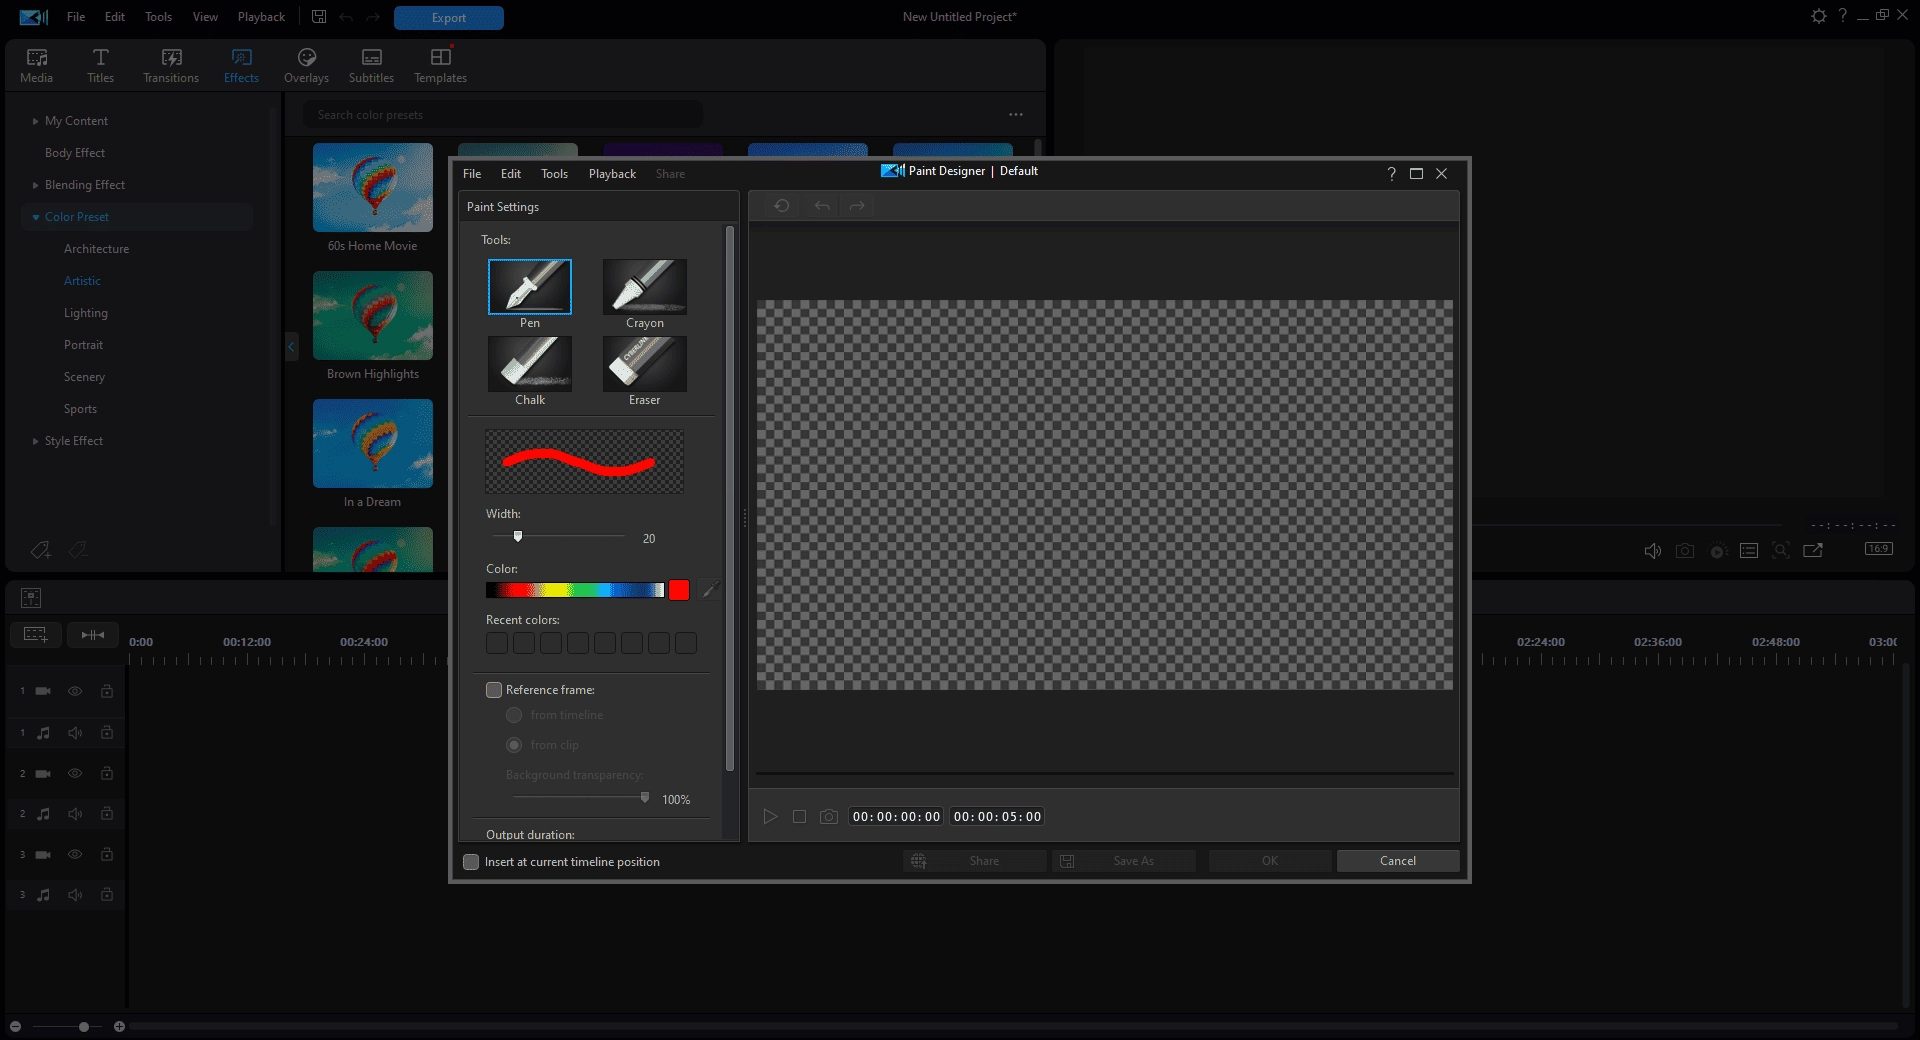Image resolution: width=1920 pixels, height=1040 pixels.
Task: Pick the Eraser tool
Action: tap(645, 364)
